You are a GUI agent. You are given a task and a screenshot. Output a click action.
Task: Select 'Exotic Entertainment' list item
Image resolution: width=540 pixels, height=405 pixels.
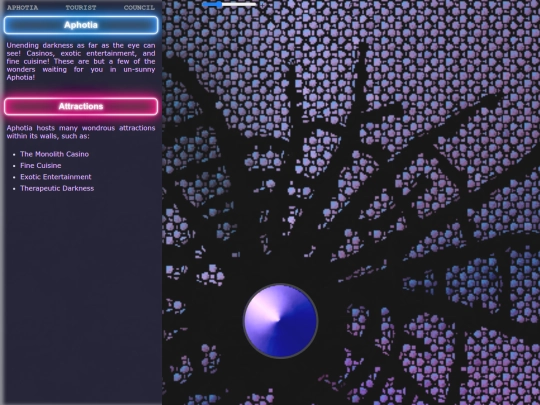point(56,177)
